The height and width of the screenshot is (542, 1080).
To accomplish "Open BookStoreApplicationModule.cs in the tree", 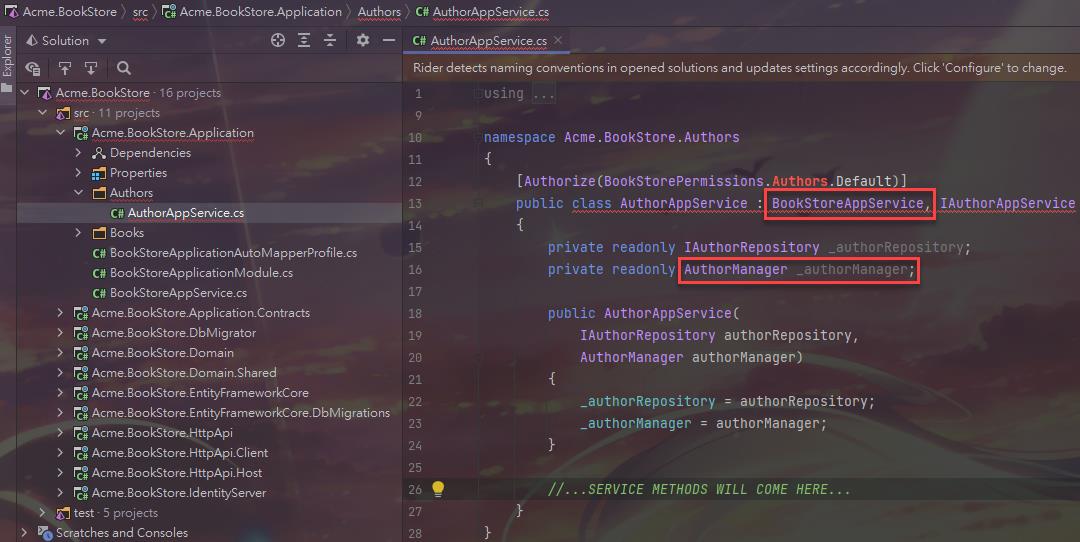I will 201,273.
